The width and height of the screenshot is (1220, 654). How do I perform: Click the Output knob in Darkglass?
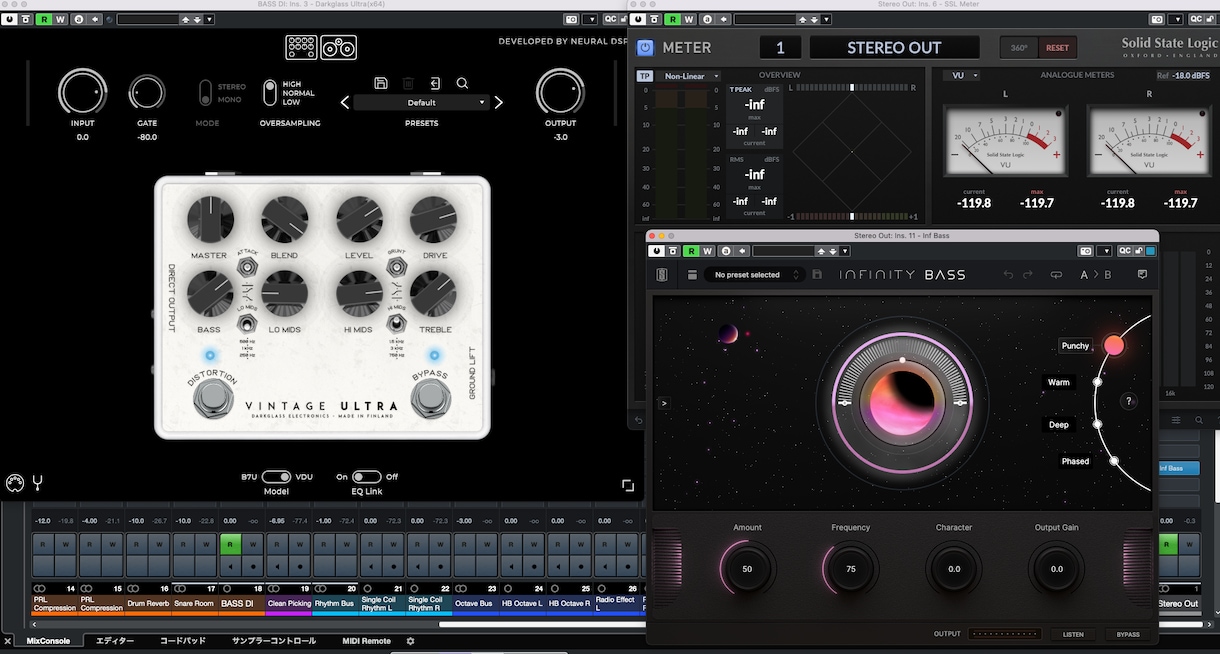pyautogui.click(x=560, y=93)
